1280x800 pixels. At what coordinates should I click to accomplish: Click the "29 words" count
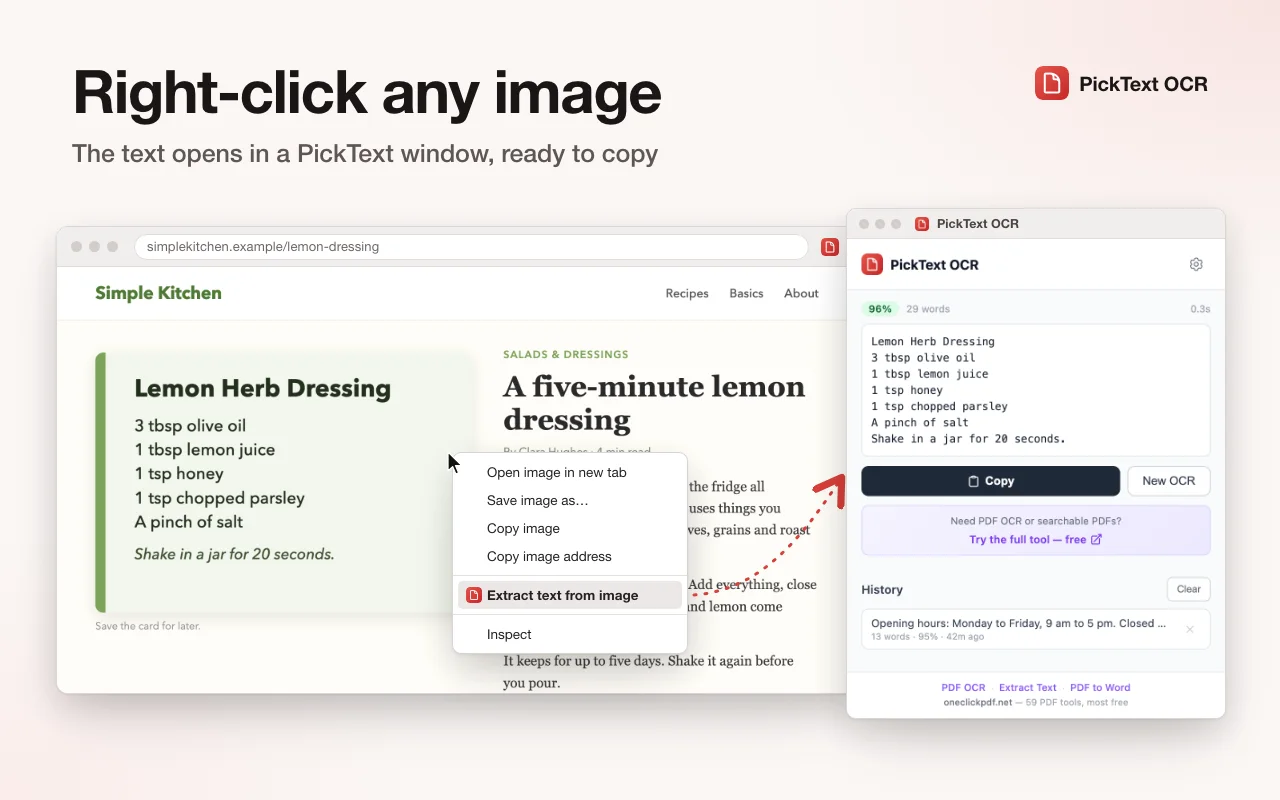coord(928,309)
